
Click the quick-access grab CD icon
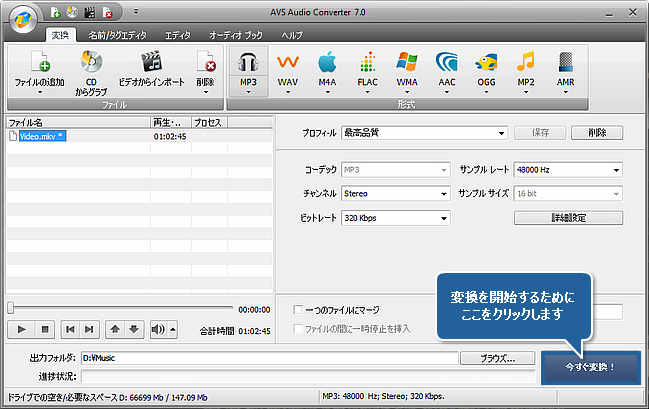click(72, 12)
